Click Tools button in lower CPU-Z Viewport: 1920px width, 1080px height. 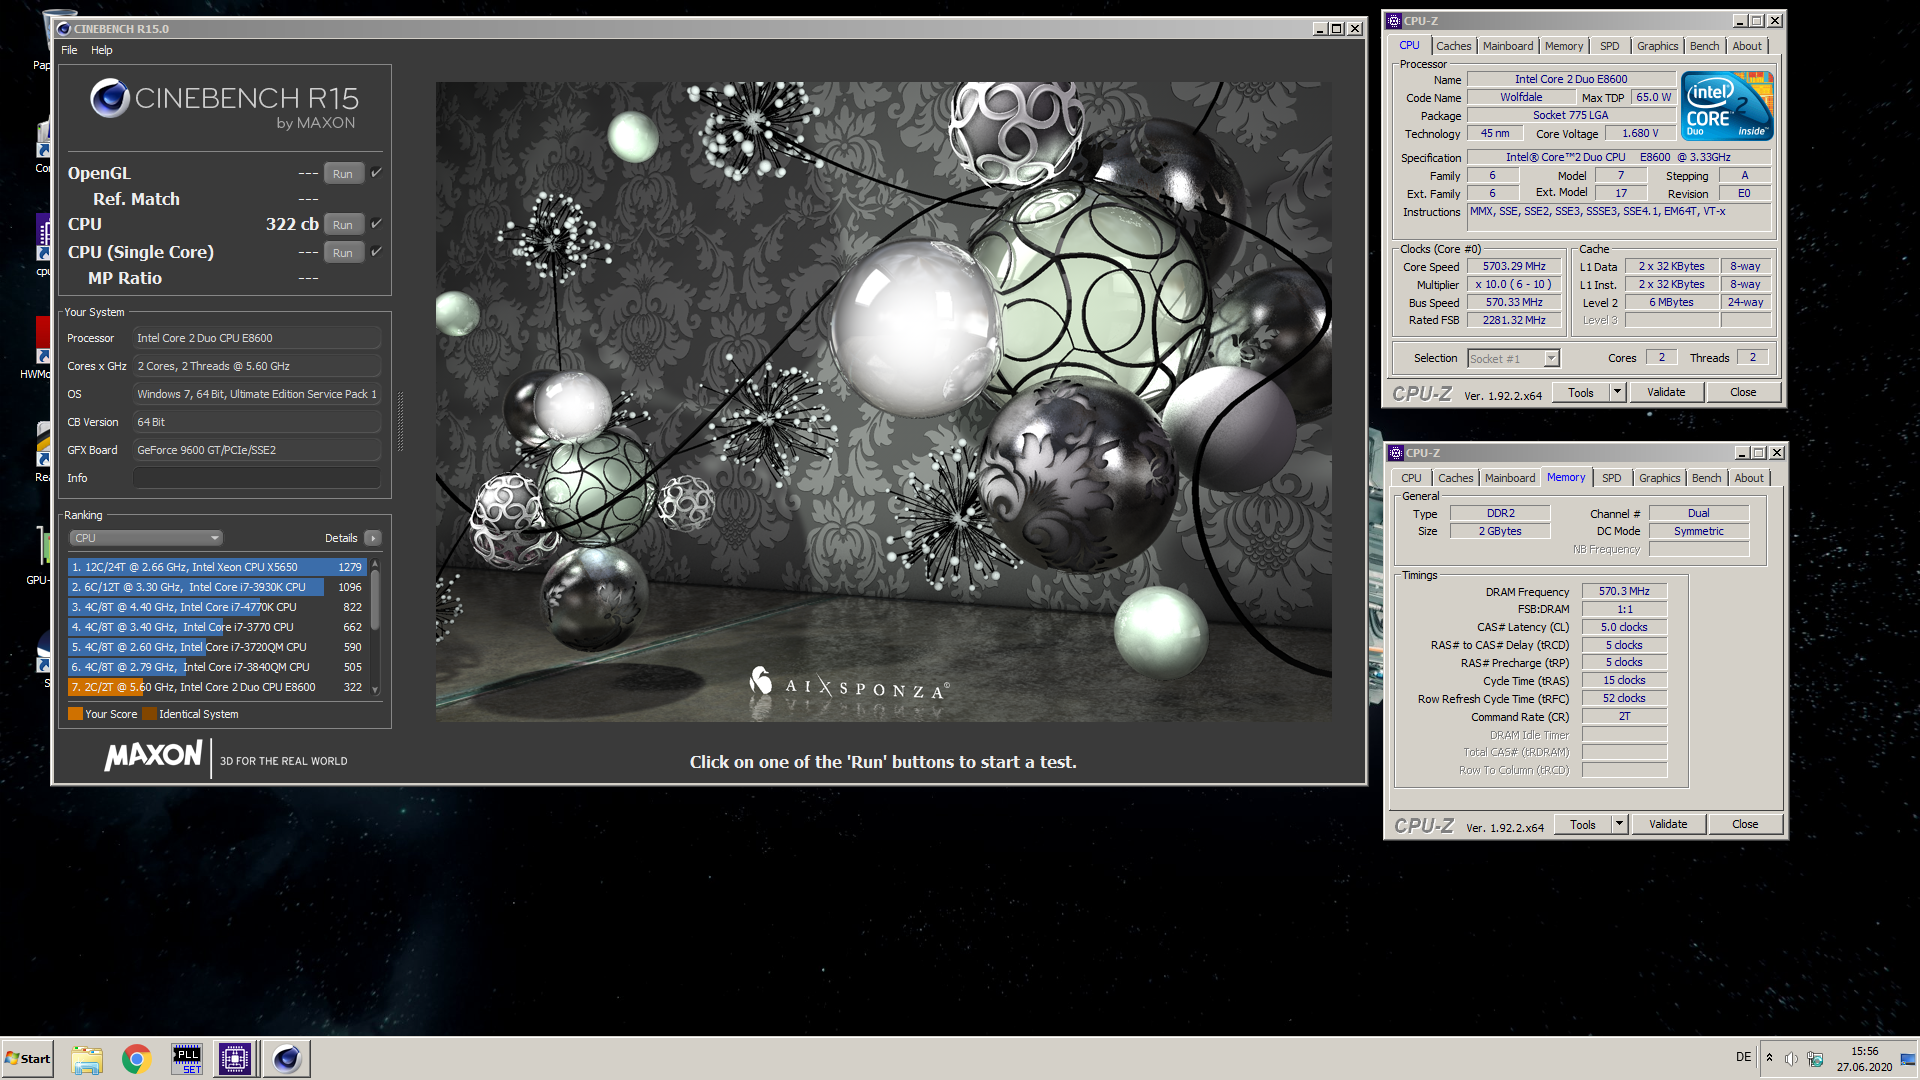(1582, 824)
